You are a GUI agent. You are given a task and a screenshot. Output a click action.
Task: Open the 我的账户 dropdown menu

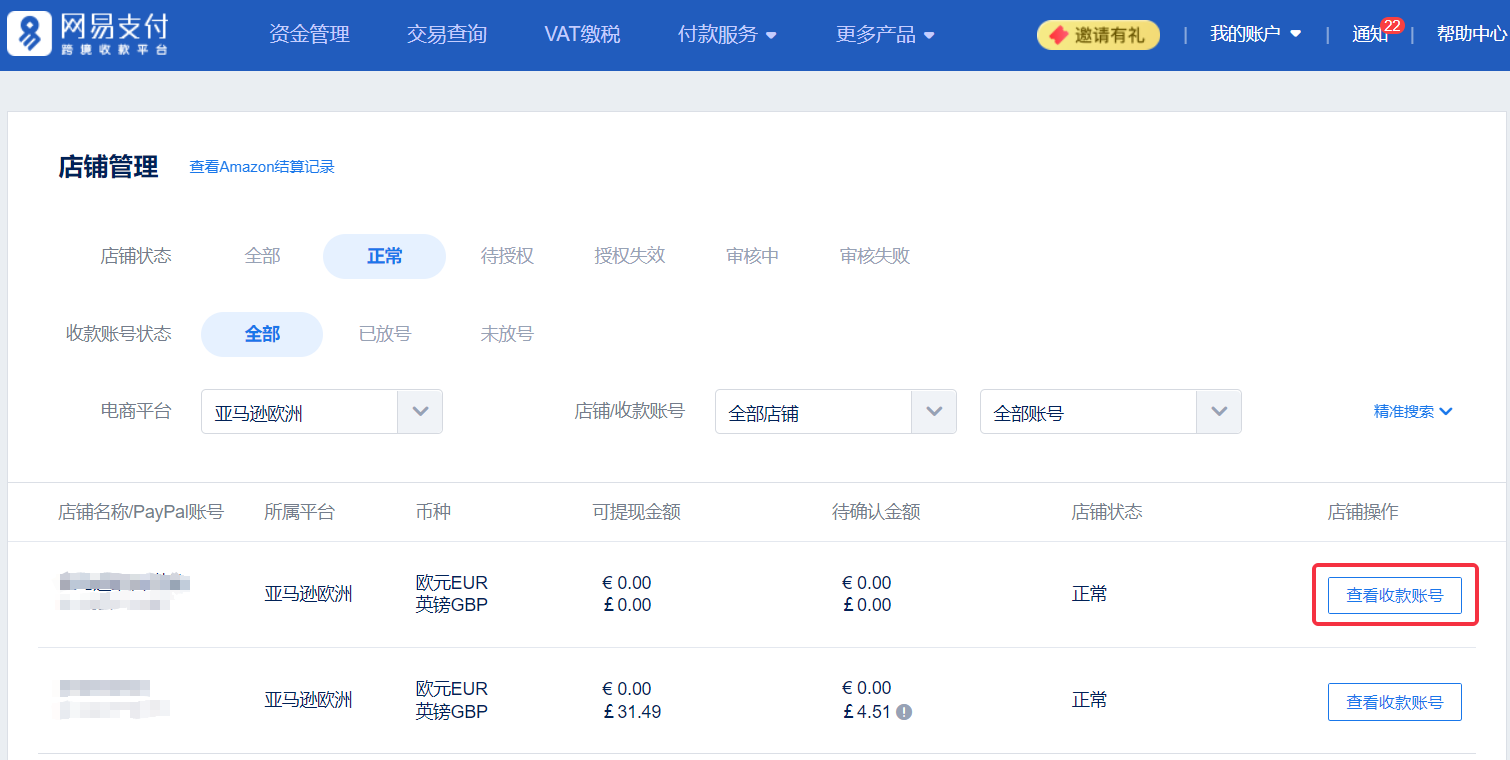point(1255,34)
